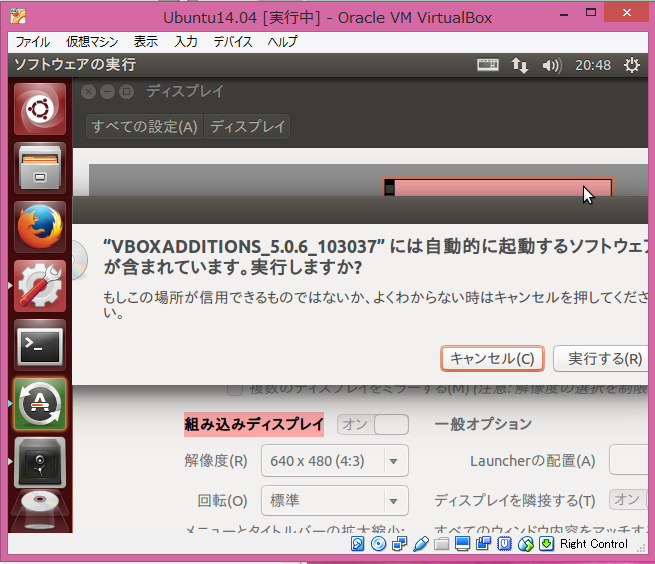Open the 仮想マシン menu
Image resolution: width=655 pixels, height=564 pixels.
pos(92,42)
